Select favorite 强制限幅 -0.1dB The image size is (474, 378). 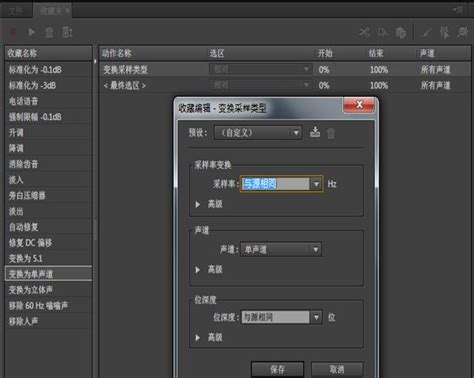48,117
